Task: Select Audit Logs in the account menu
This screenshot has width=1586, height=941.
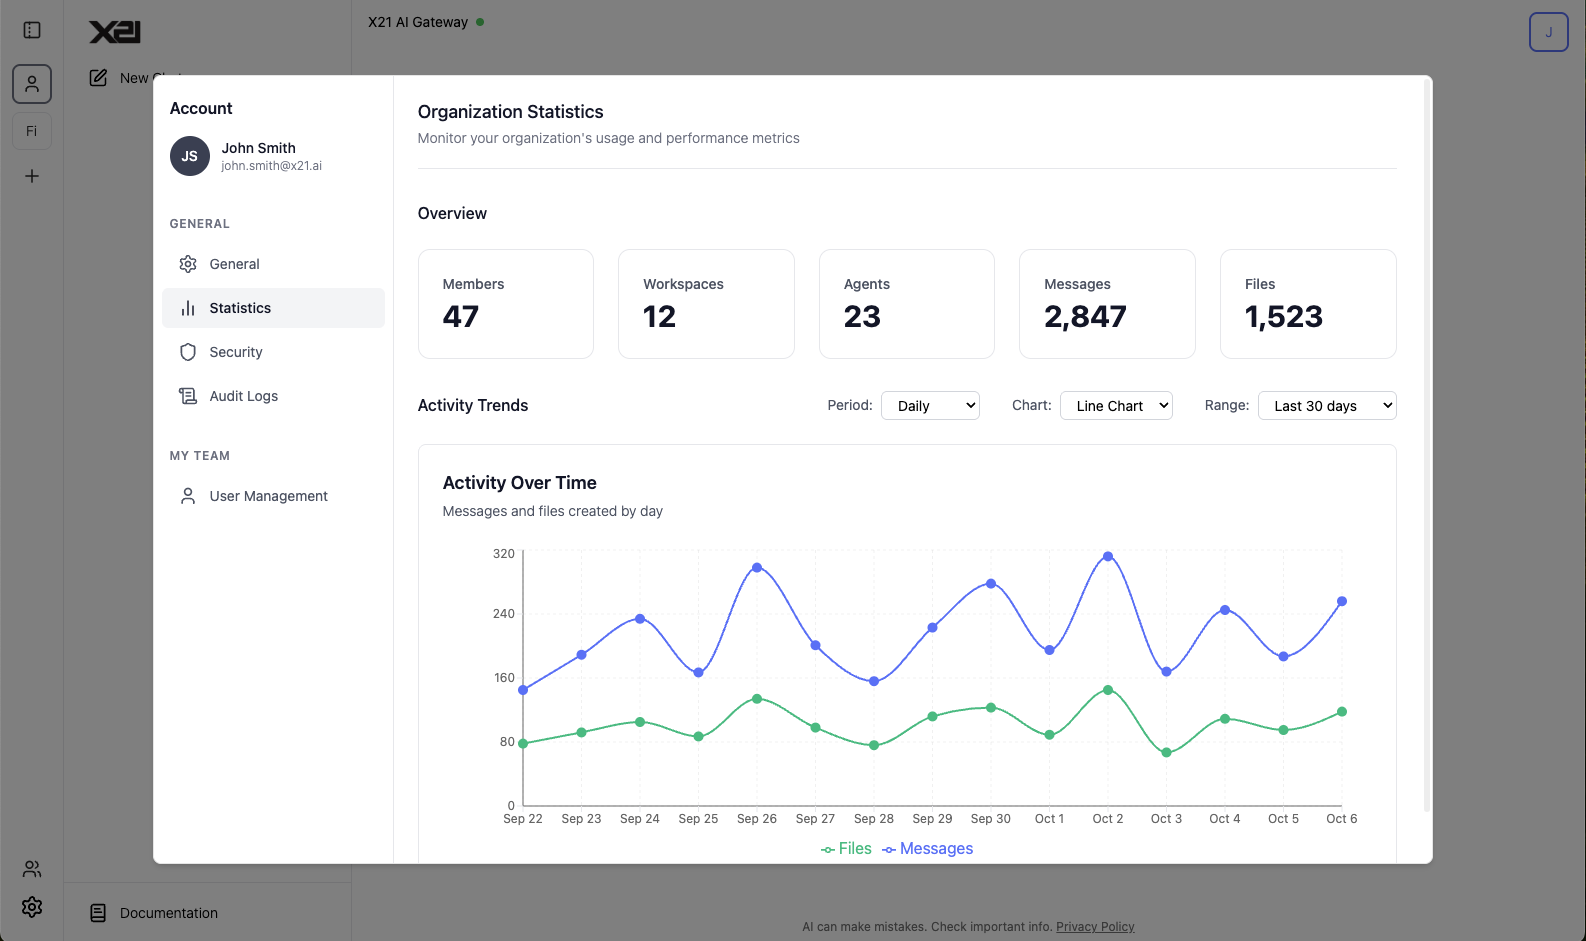Action: (243, 396)
